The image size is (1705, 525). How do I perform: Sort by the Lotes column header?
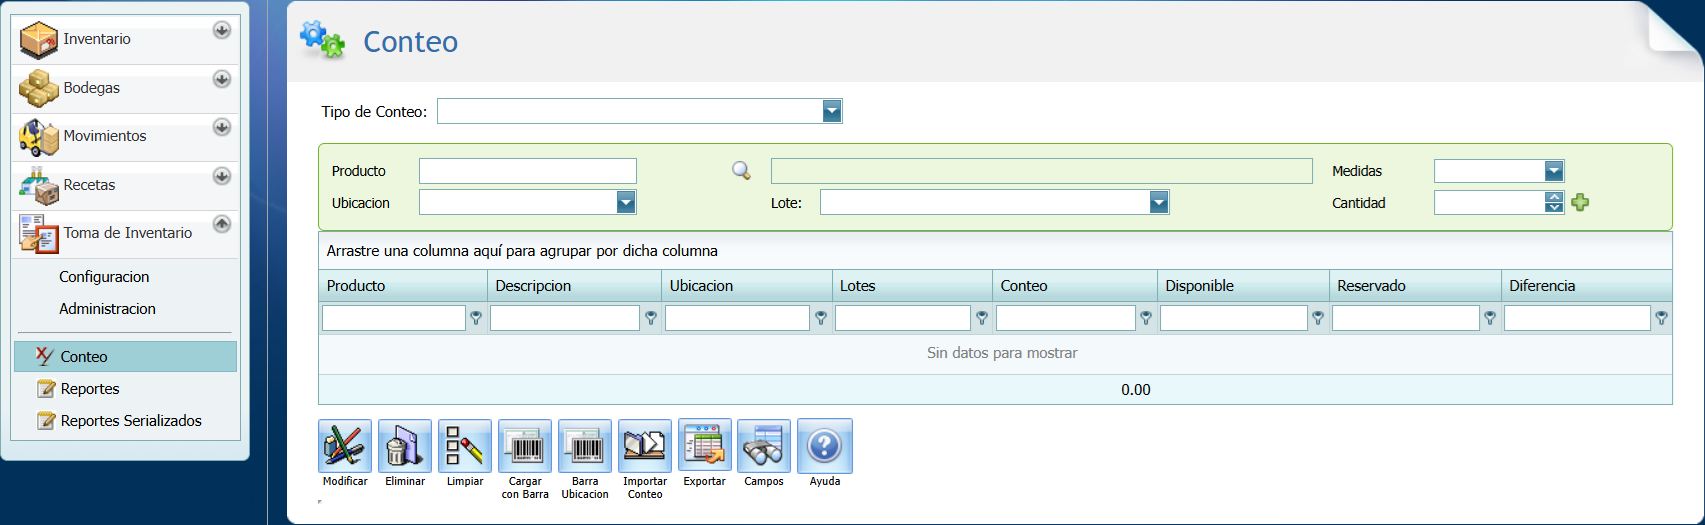913,286
